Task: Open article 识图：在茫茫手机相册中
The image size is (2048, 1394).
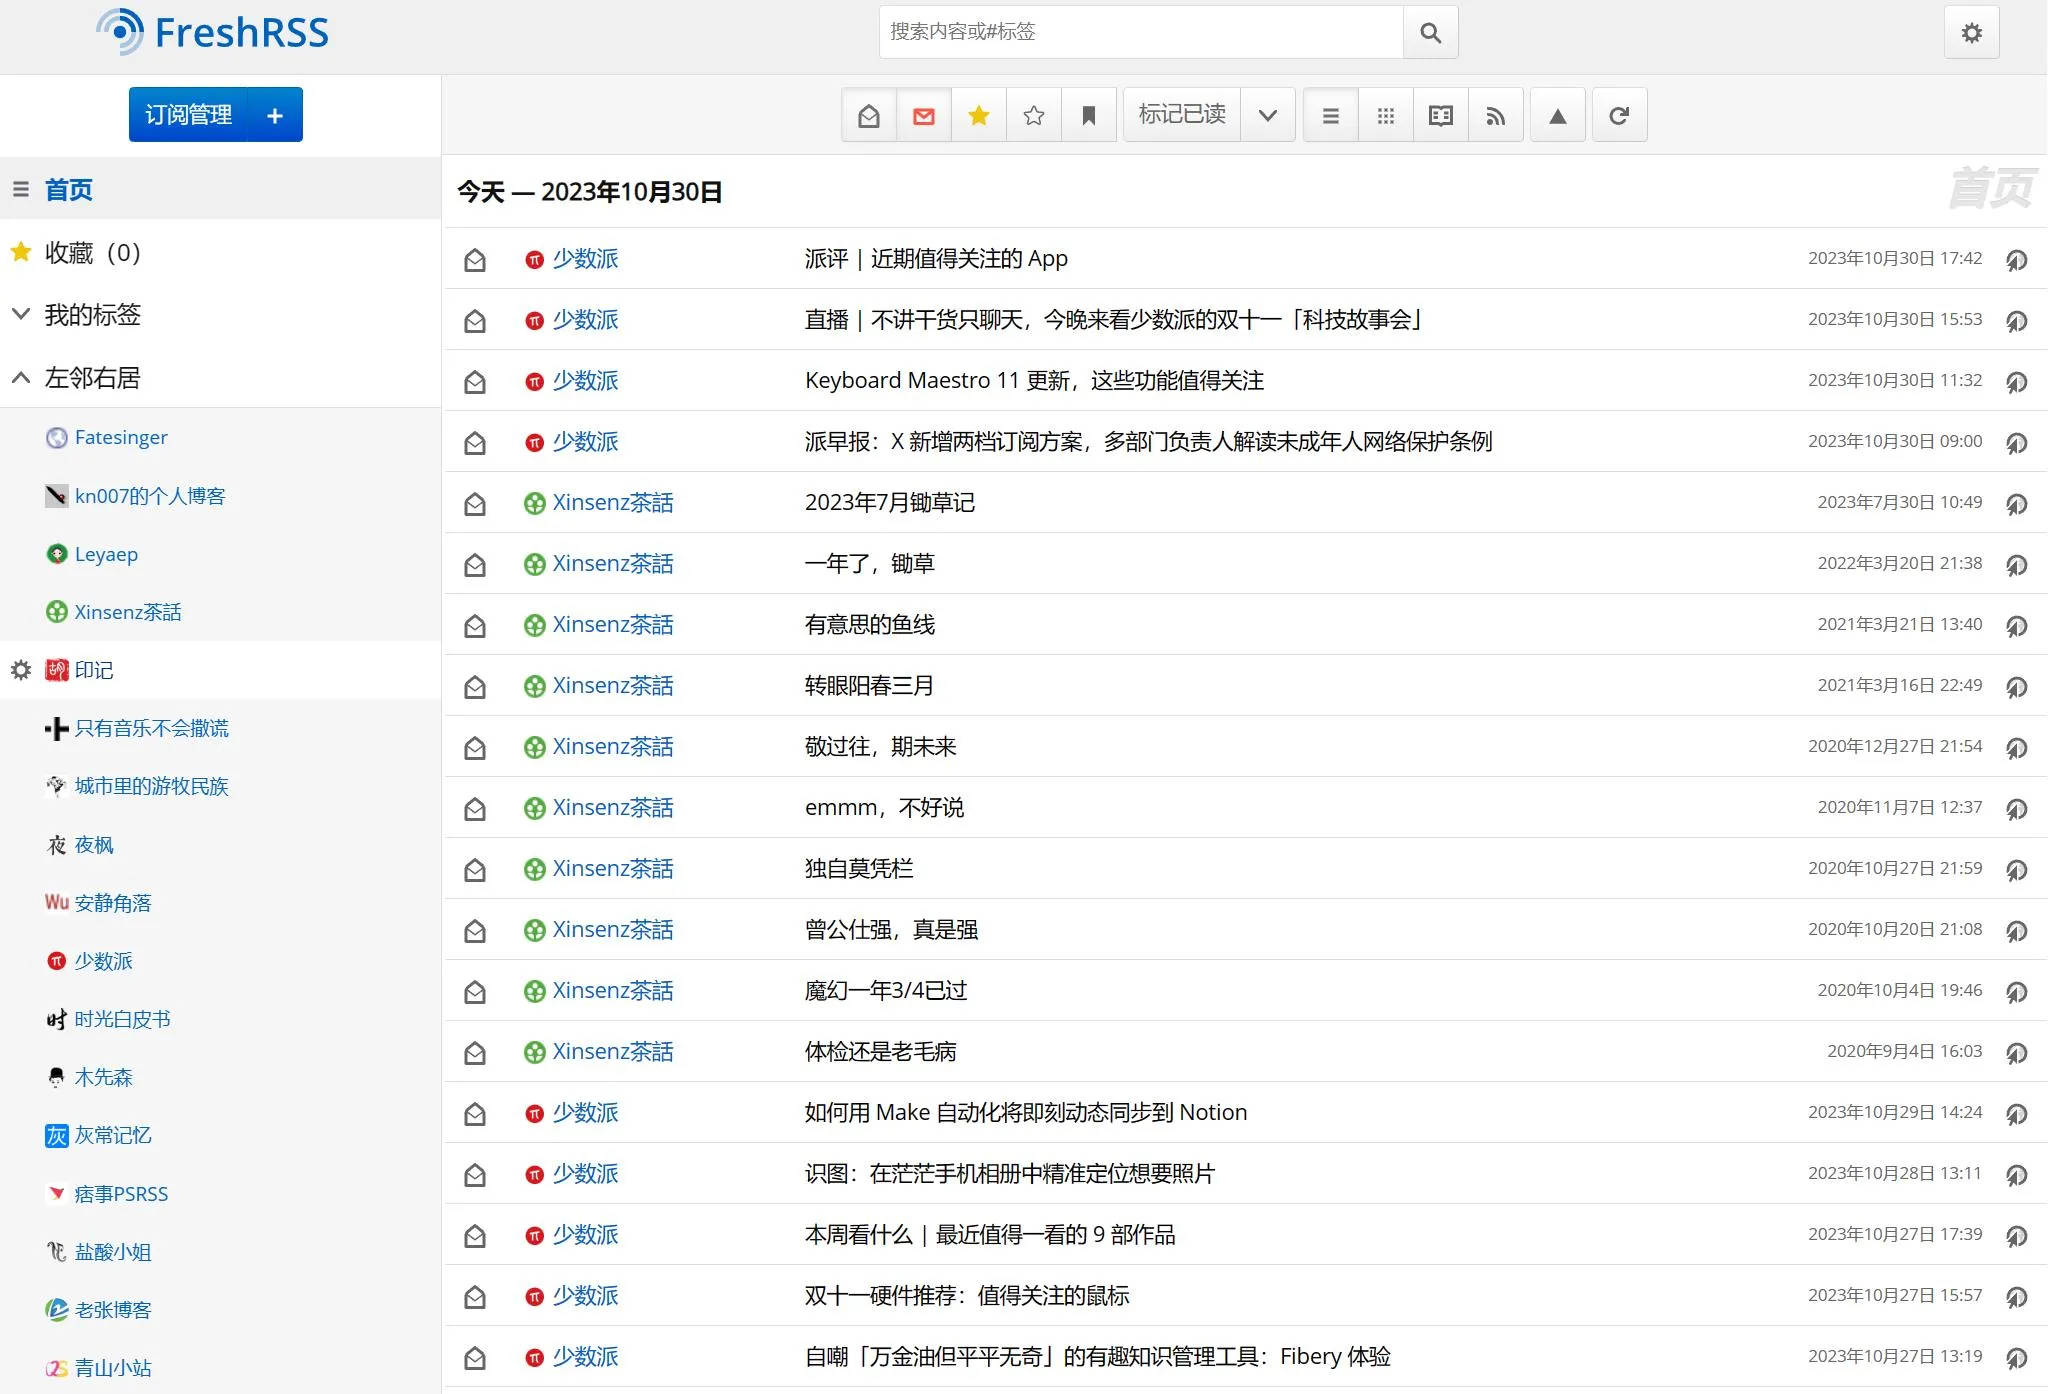Action: click(x=1010, y=1173)
